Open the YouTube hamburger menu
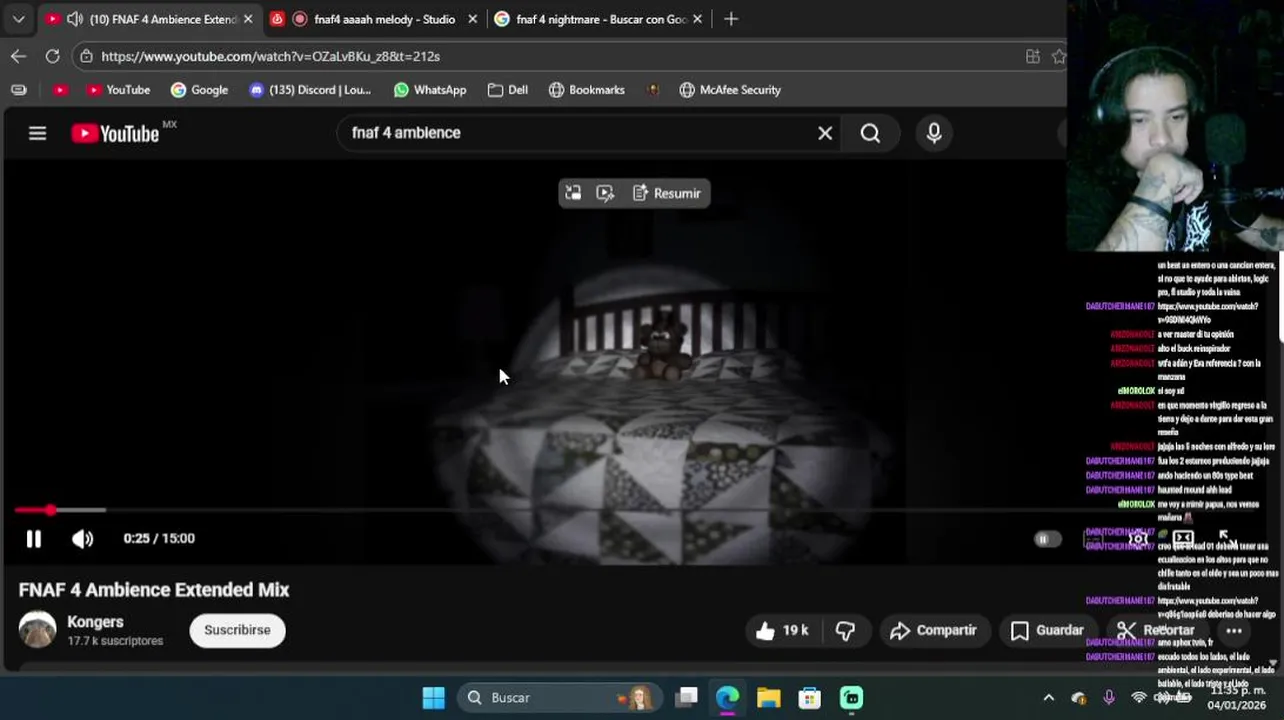Image resolution: width=1284 pixels, height=720 pixels. 37,133
